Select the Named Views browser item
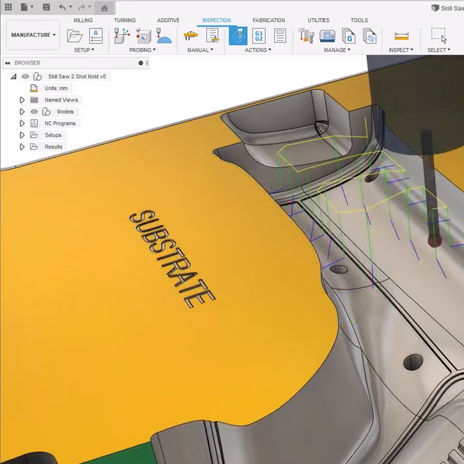 61,100
